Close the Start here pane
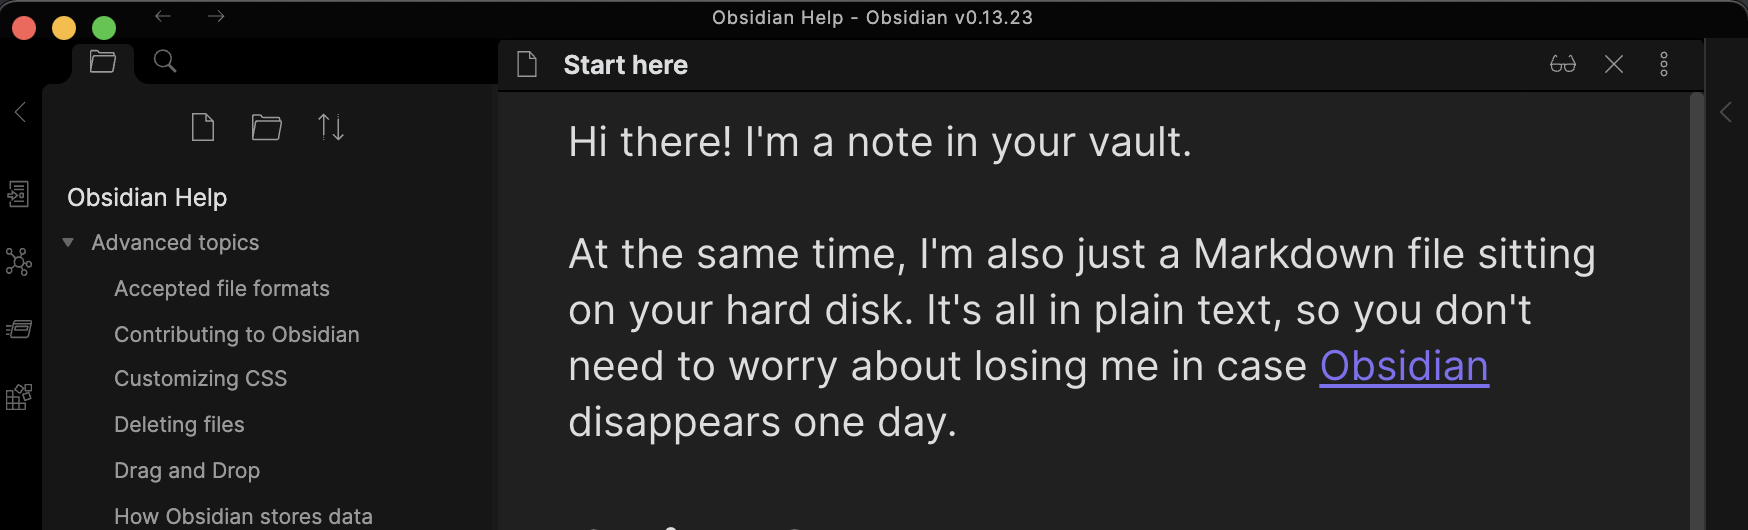 pyautogui.click(x=1614, y=65)
